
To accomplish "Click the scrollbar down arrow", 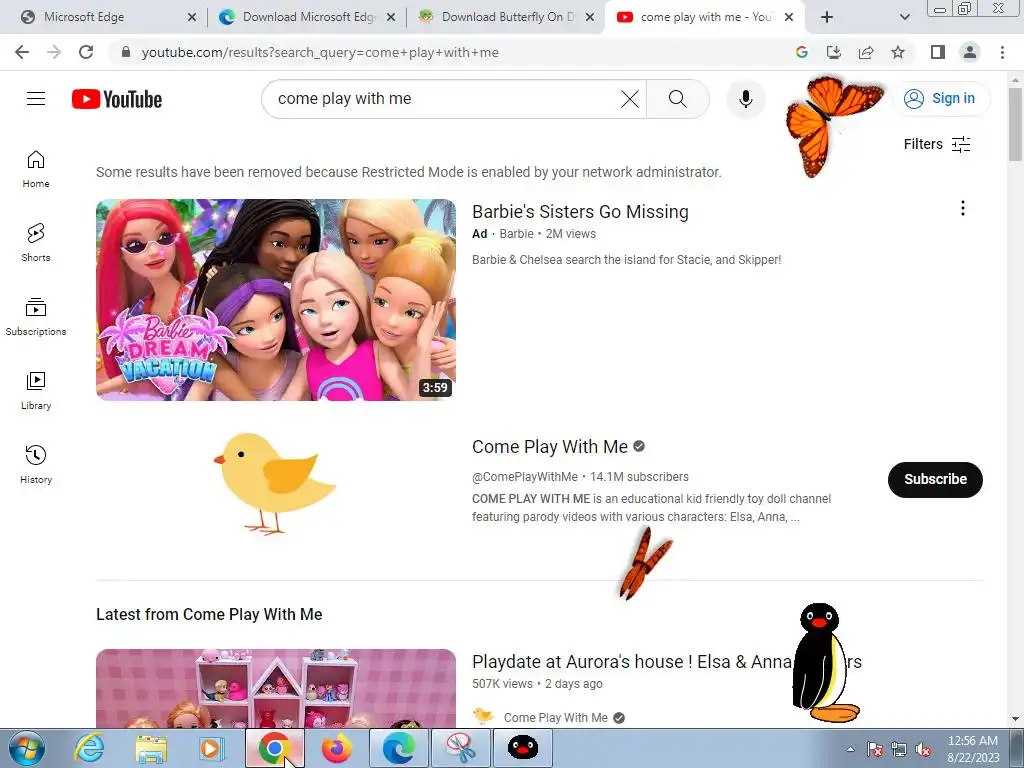I will (x=1015, y=720).
